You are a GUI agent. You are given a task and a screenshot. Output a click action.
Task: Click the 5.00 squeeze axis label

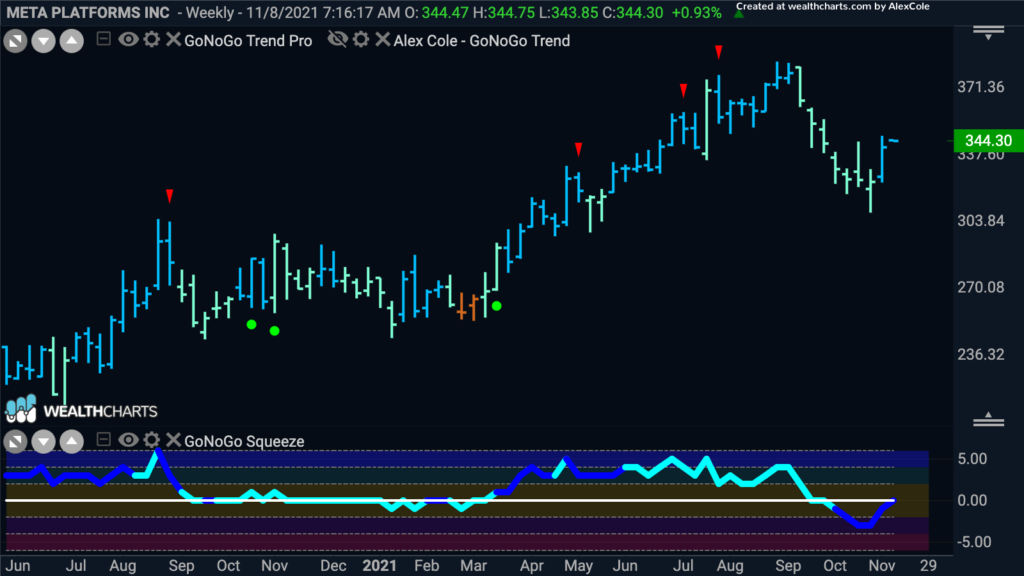972,459
